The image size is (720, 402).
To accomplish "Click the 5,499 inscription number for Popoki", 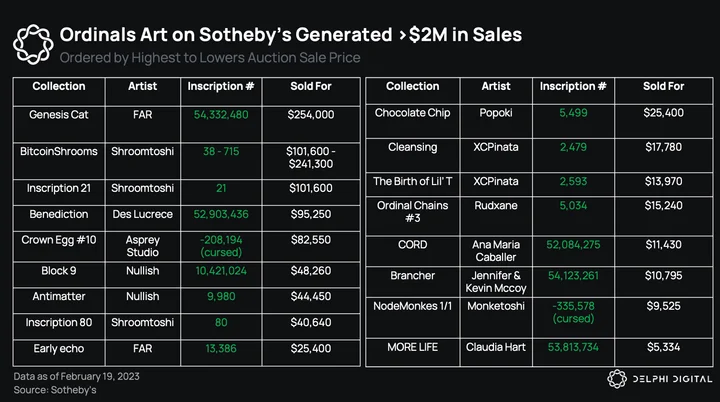I will 573,113.
